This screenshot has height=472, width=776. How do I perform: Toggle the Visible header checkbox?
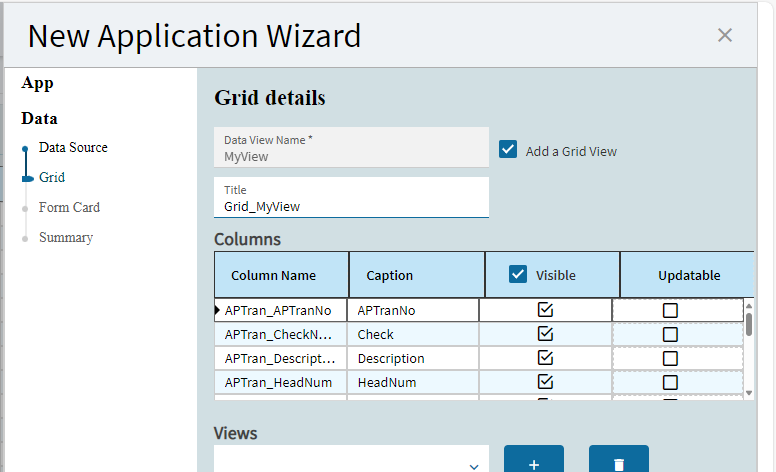[x=518, y=274]
